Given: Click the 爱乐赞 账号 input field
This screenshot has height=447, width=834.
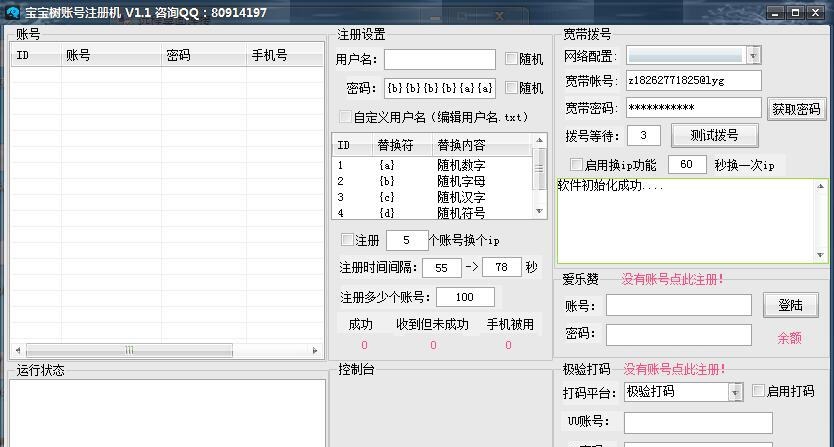Looking at the screenshot, I should [679, 305].
